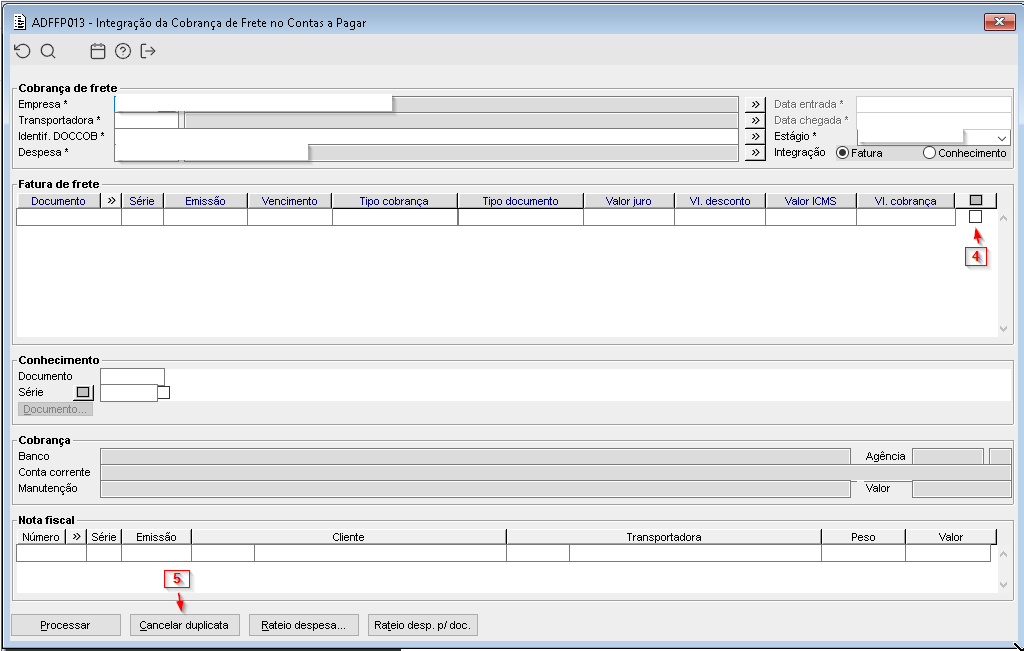Click the Transportadora column header in Nota fiscal
Image resolution: width=1024 pixels, height=651 pixels.
(x=664, y=536)
